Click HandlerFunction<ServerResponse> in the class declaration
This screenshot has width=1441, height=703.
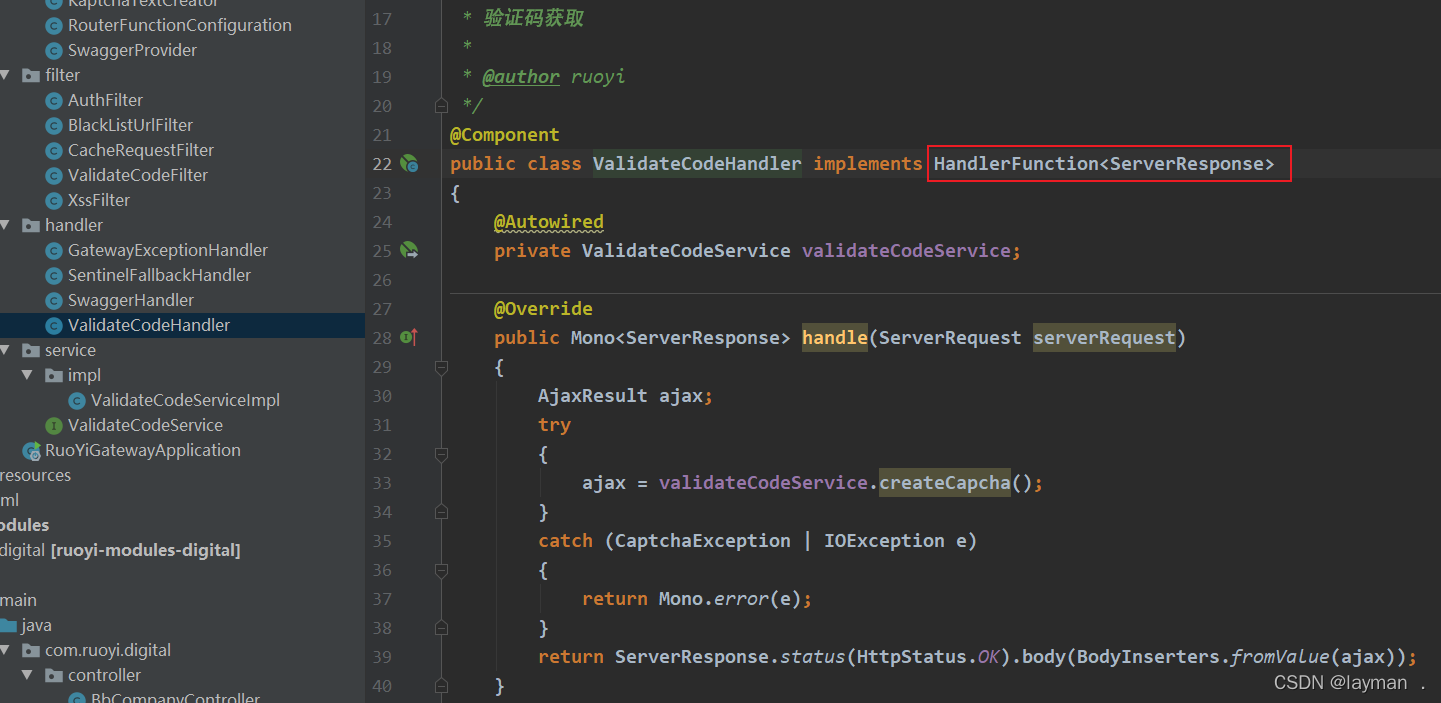click(1104, 163)
